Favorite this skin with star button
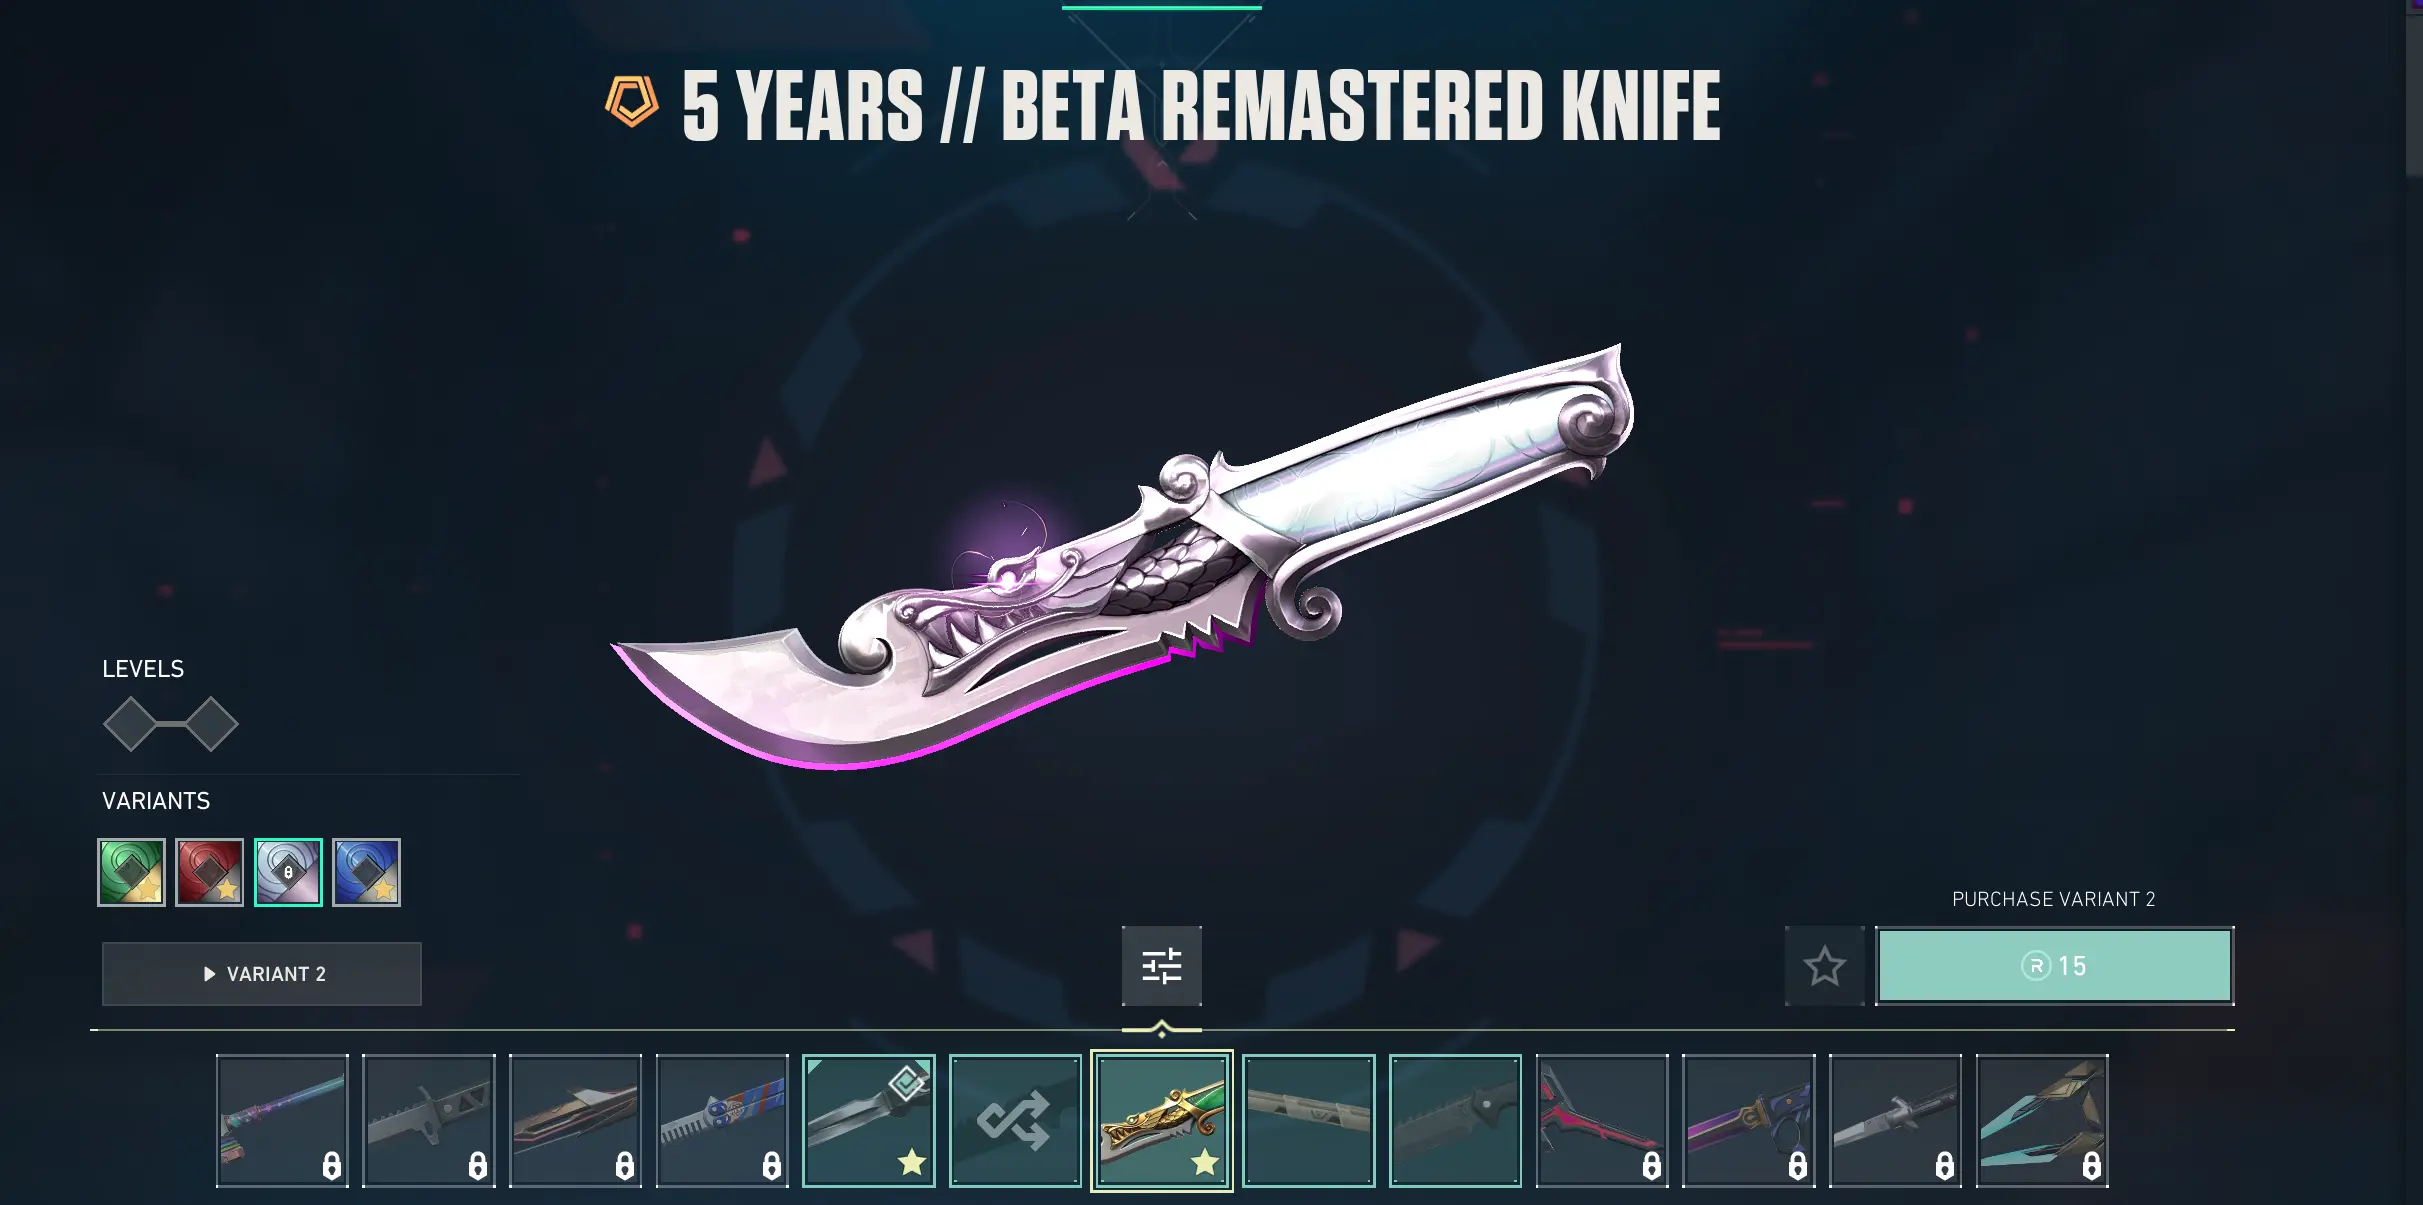 point(1824,966)
